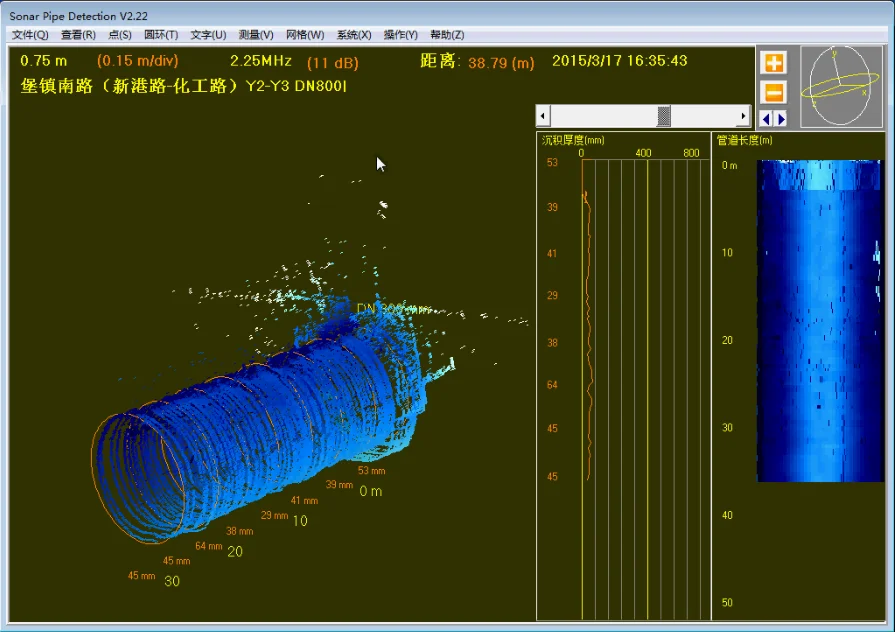Open the 查看(R) view menu
Screen dimensions: 895x632
point(76,34)
